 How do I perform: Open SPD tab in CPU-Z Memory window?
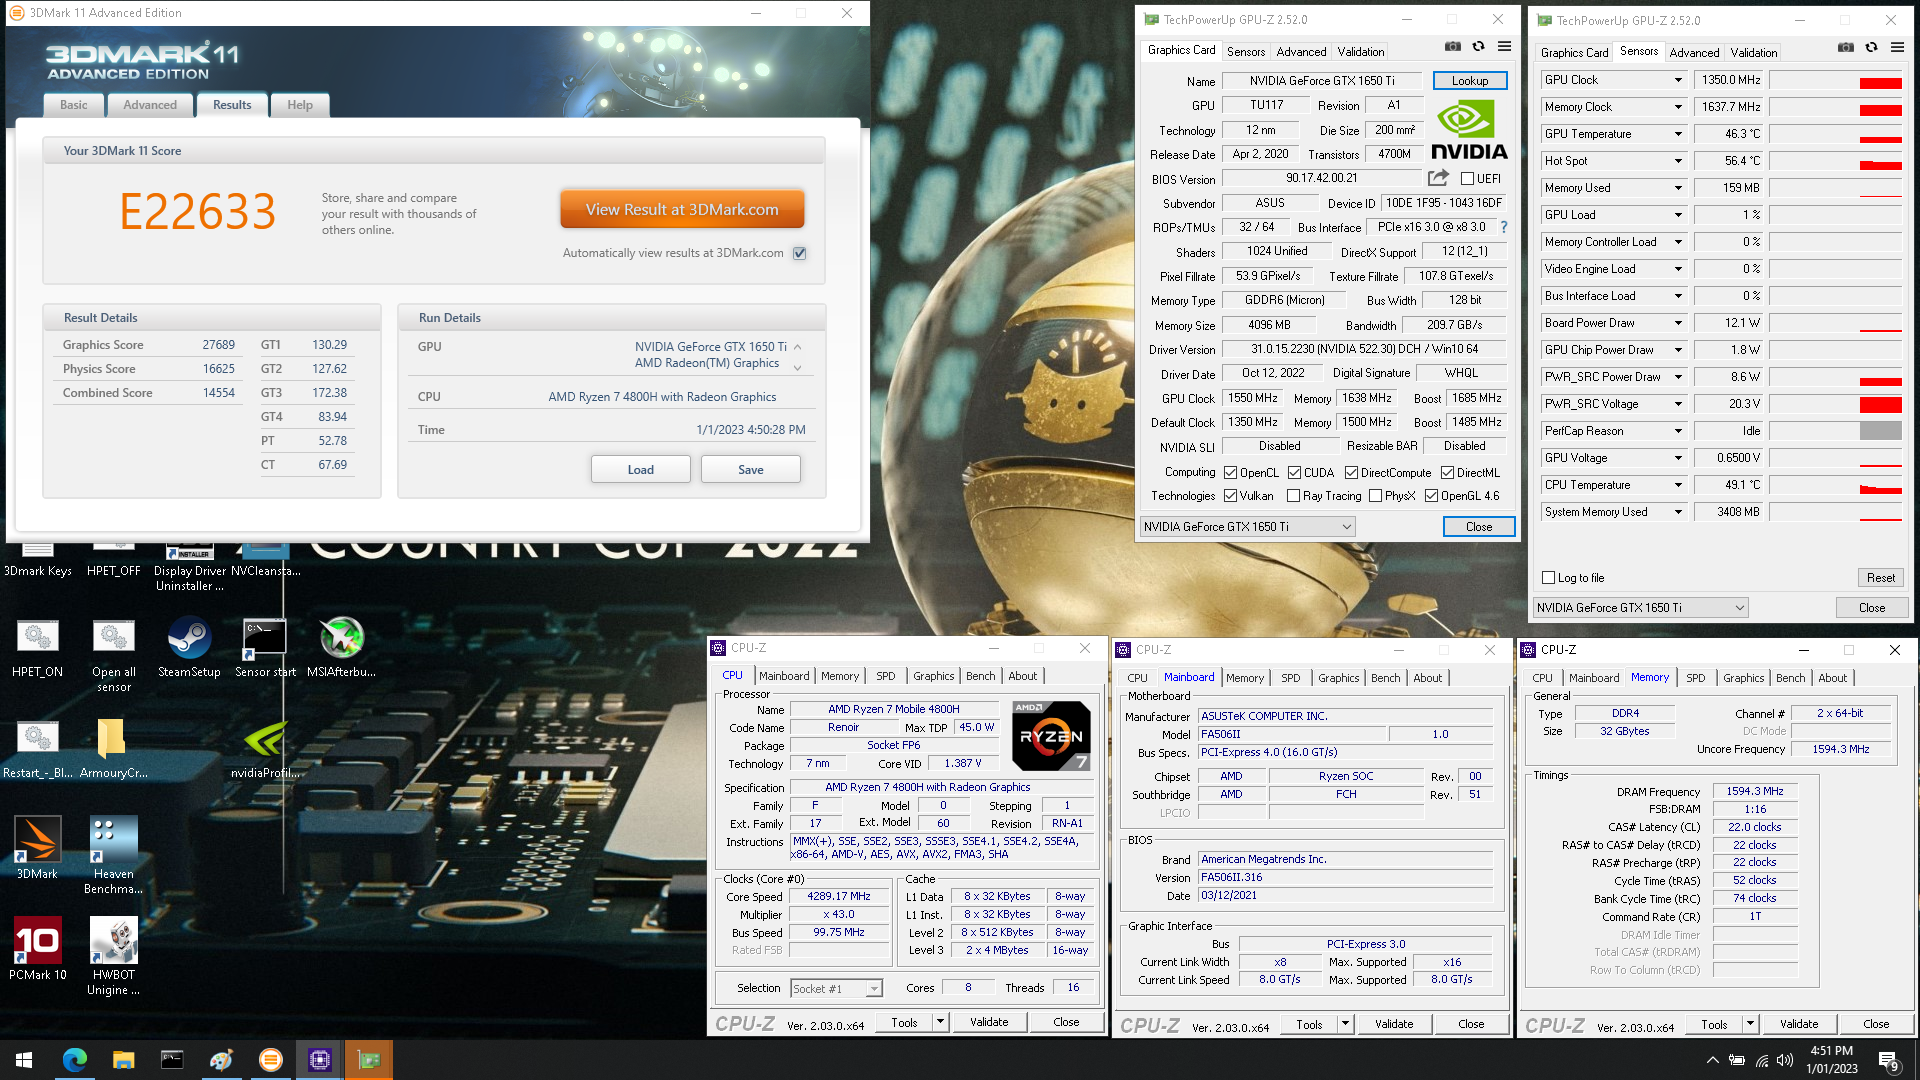click(1696, 678)
